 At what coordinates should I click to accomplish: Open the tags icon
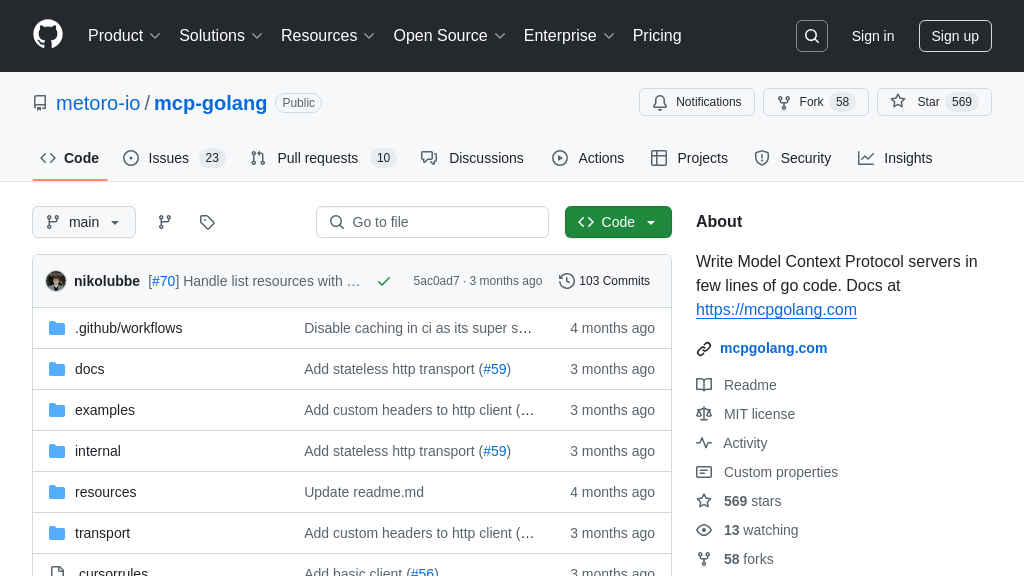pyautogui.click(x=207, y=222)
